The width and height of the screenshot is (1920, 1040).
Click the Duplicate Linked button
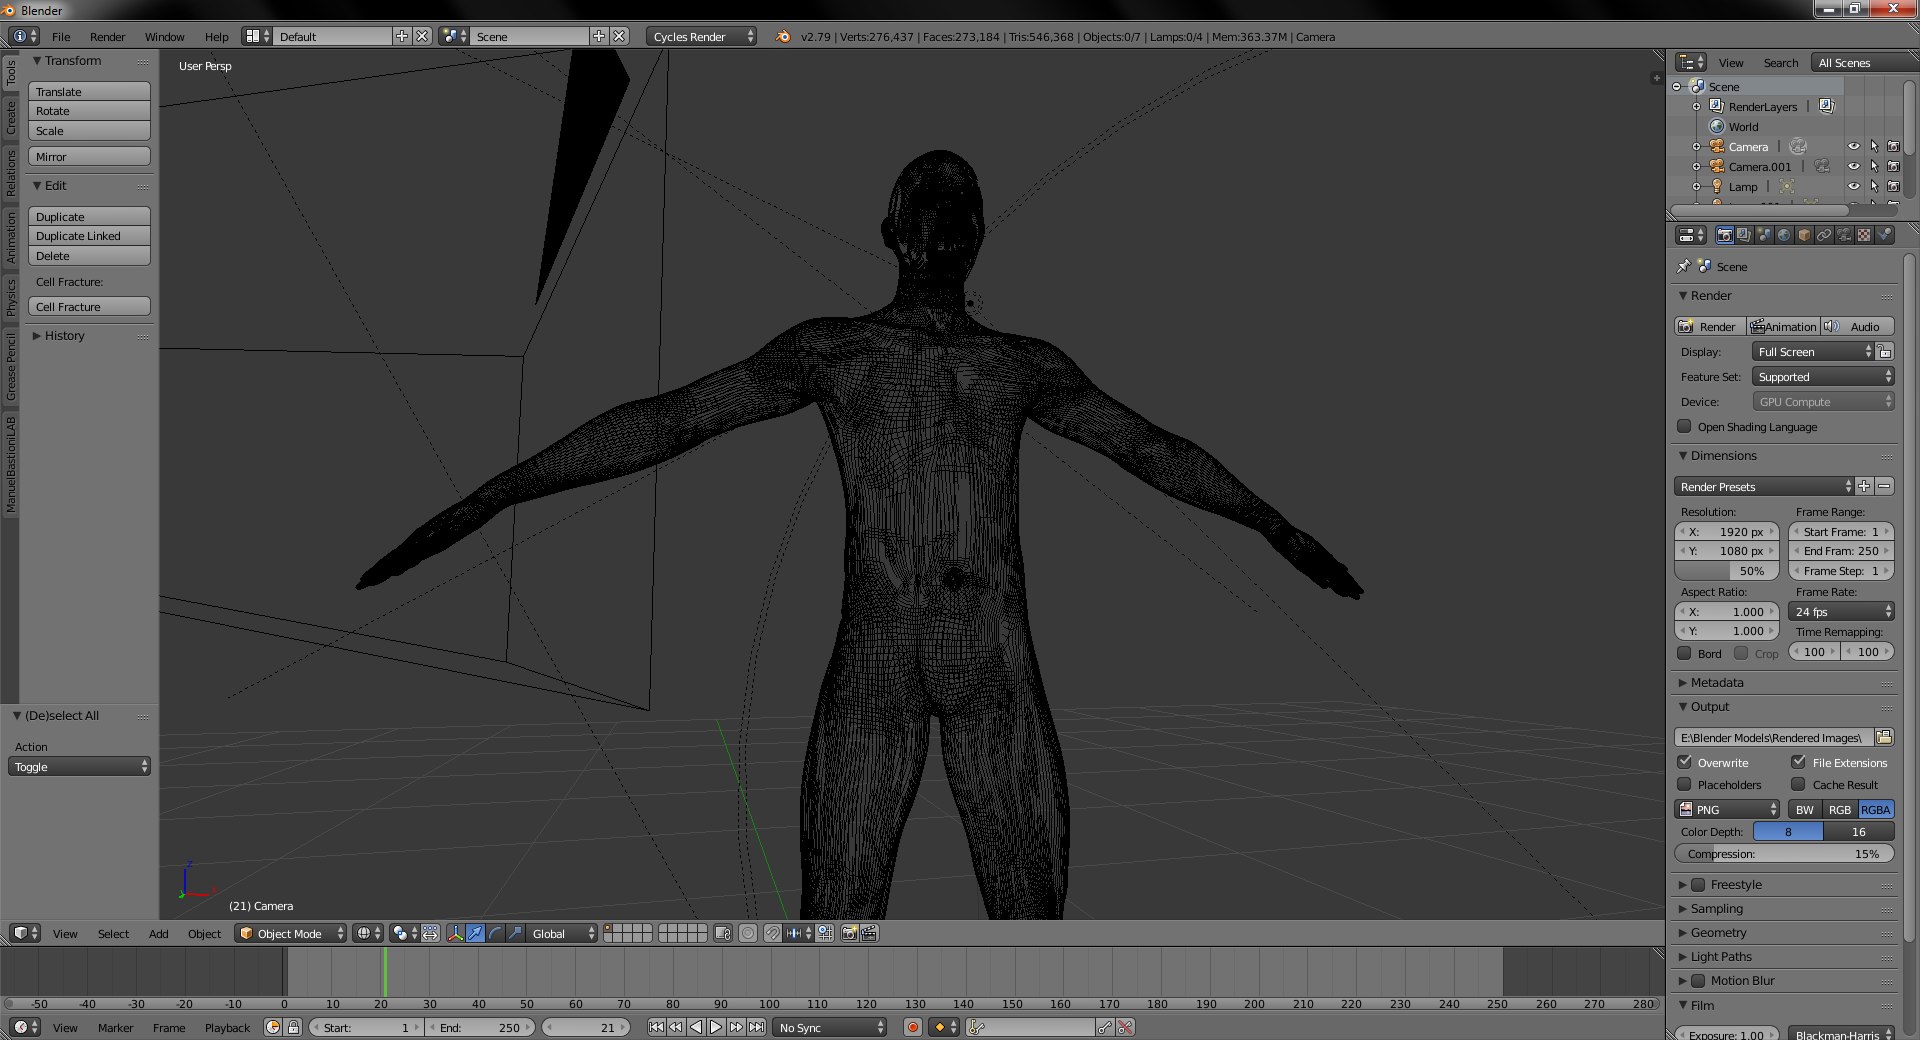[89, 236]
